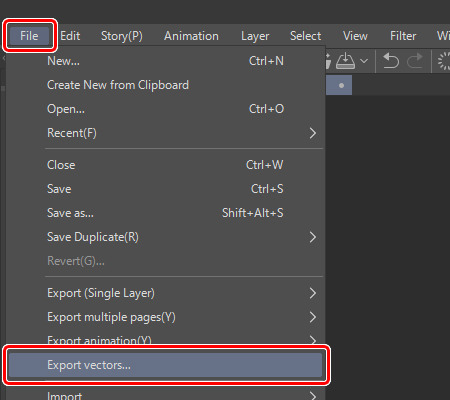Expand Export (Single Layer) submenu
The height and width of the screenshot is (400, 450).
click(x=166, y=293)
